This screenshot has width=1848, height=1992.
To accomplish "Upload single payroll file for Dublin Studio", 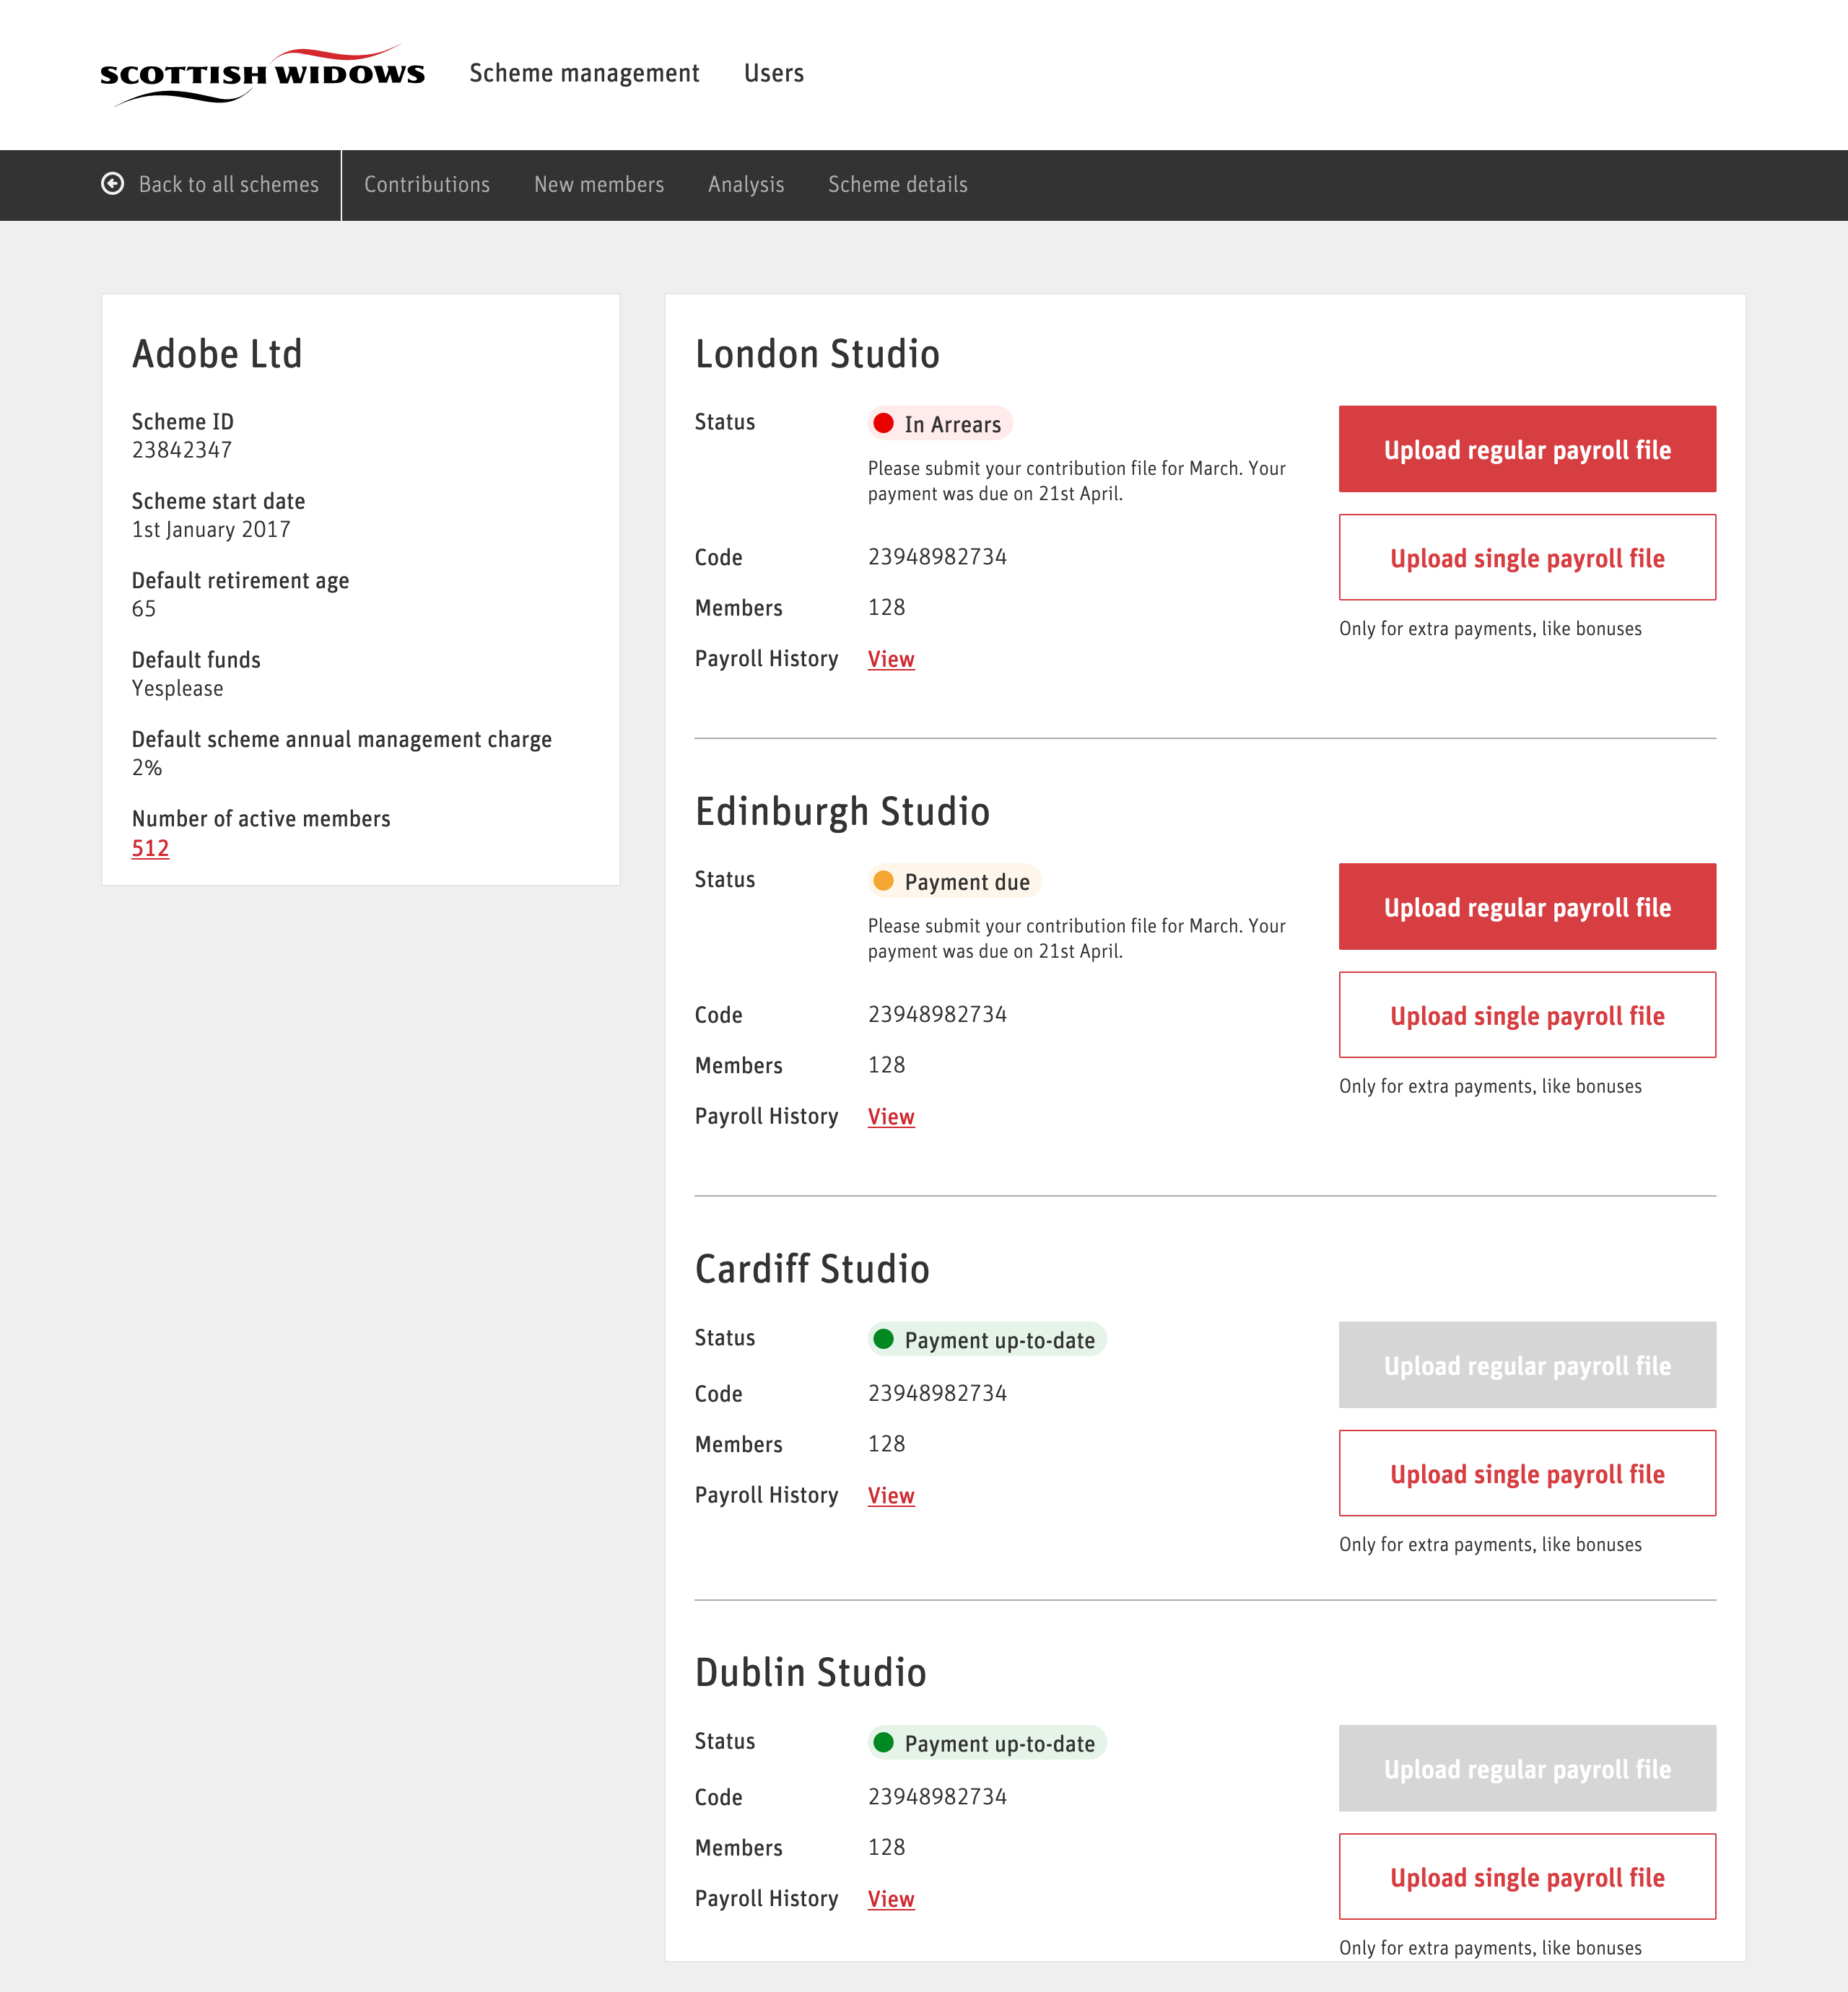I will (1527, 1877).
